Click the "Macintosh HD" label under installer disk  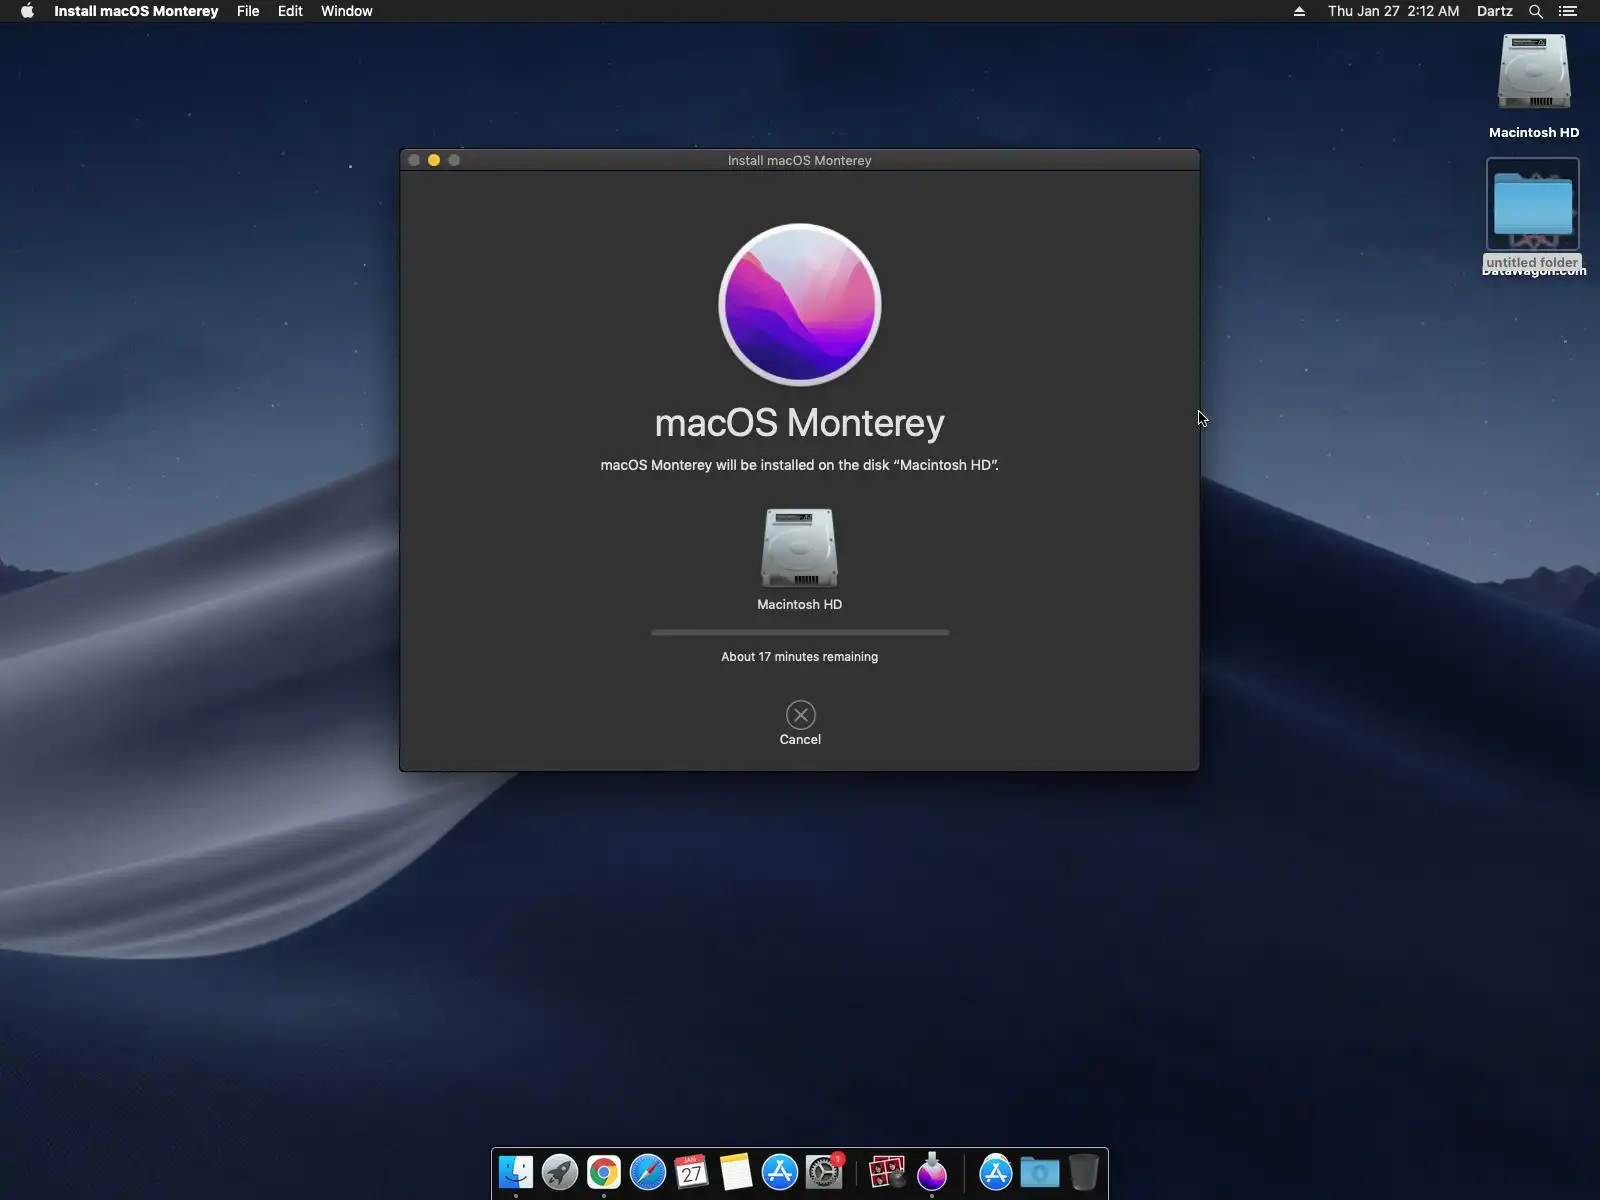(800, 605)
